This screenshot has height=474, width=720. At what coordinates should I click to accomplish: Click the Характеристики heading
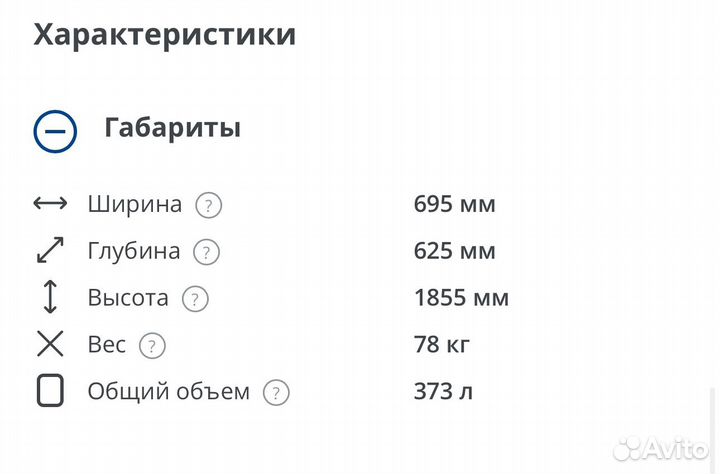[x=165, y=35]
